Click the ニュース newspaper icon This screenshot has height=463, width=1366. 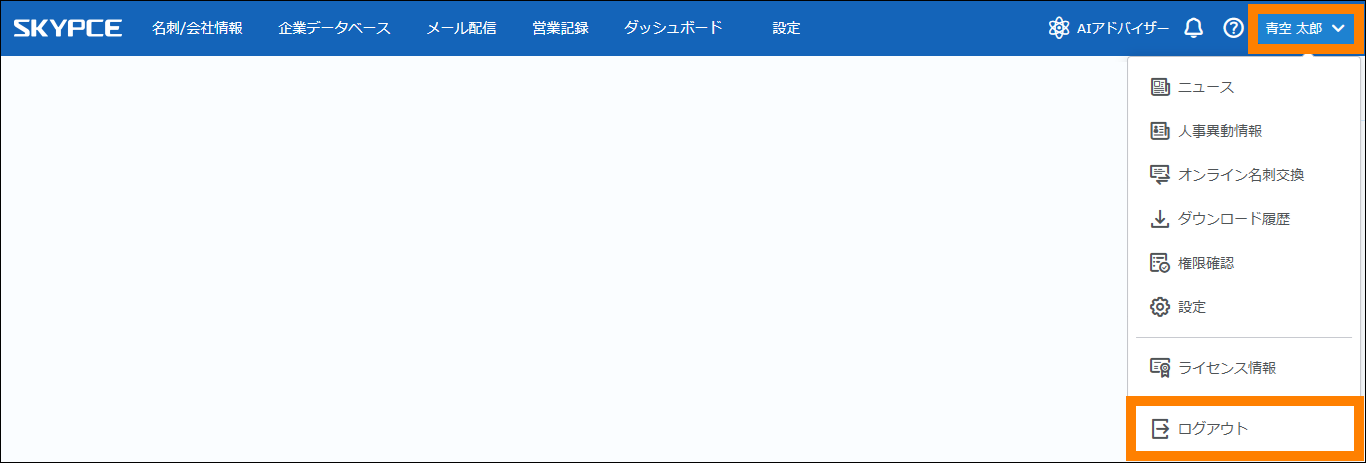(x=1160, y=87)
